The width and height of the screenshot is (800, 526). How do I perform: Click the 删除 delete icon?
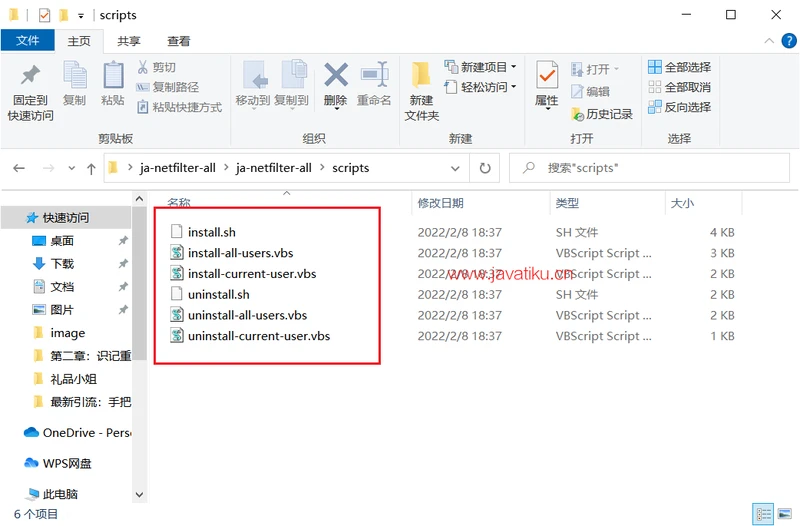335,77
